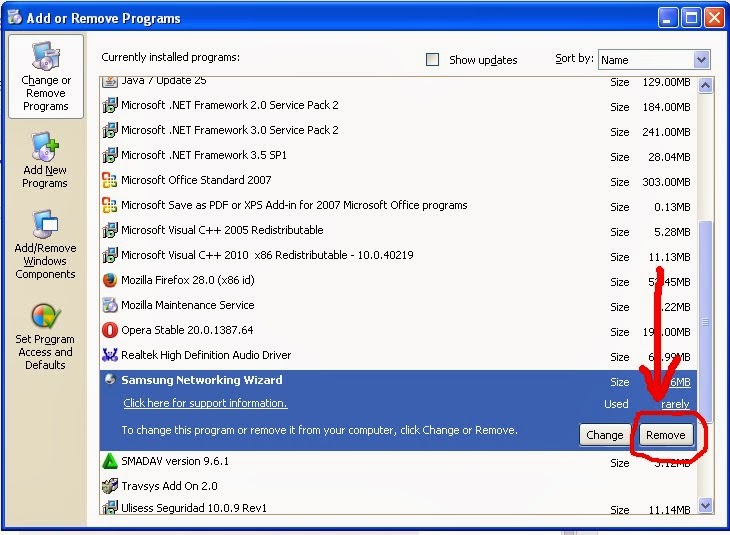
Task: Click the Travsys Add On icon
Action: (110, 486)
